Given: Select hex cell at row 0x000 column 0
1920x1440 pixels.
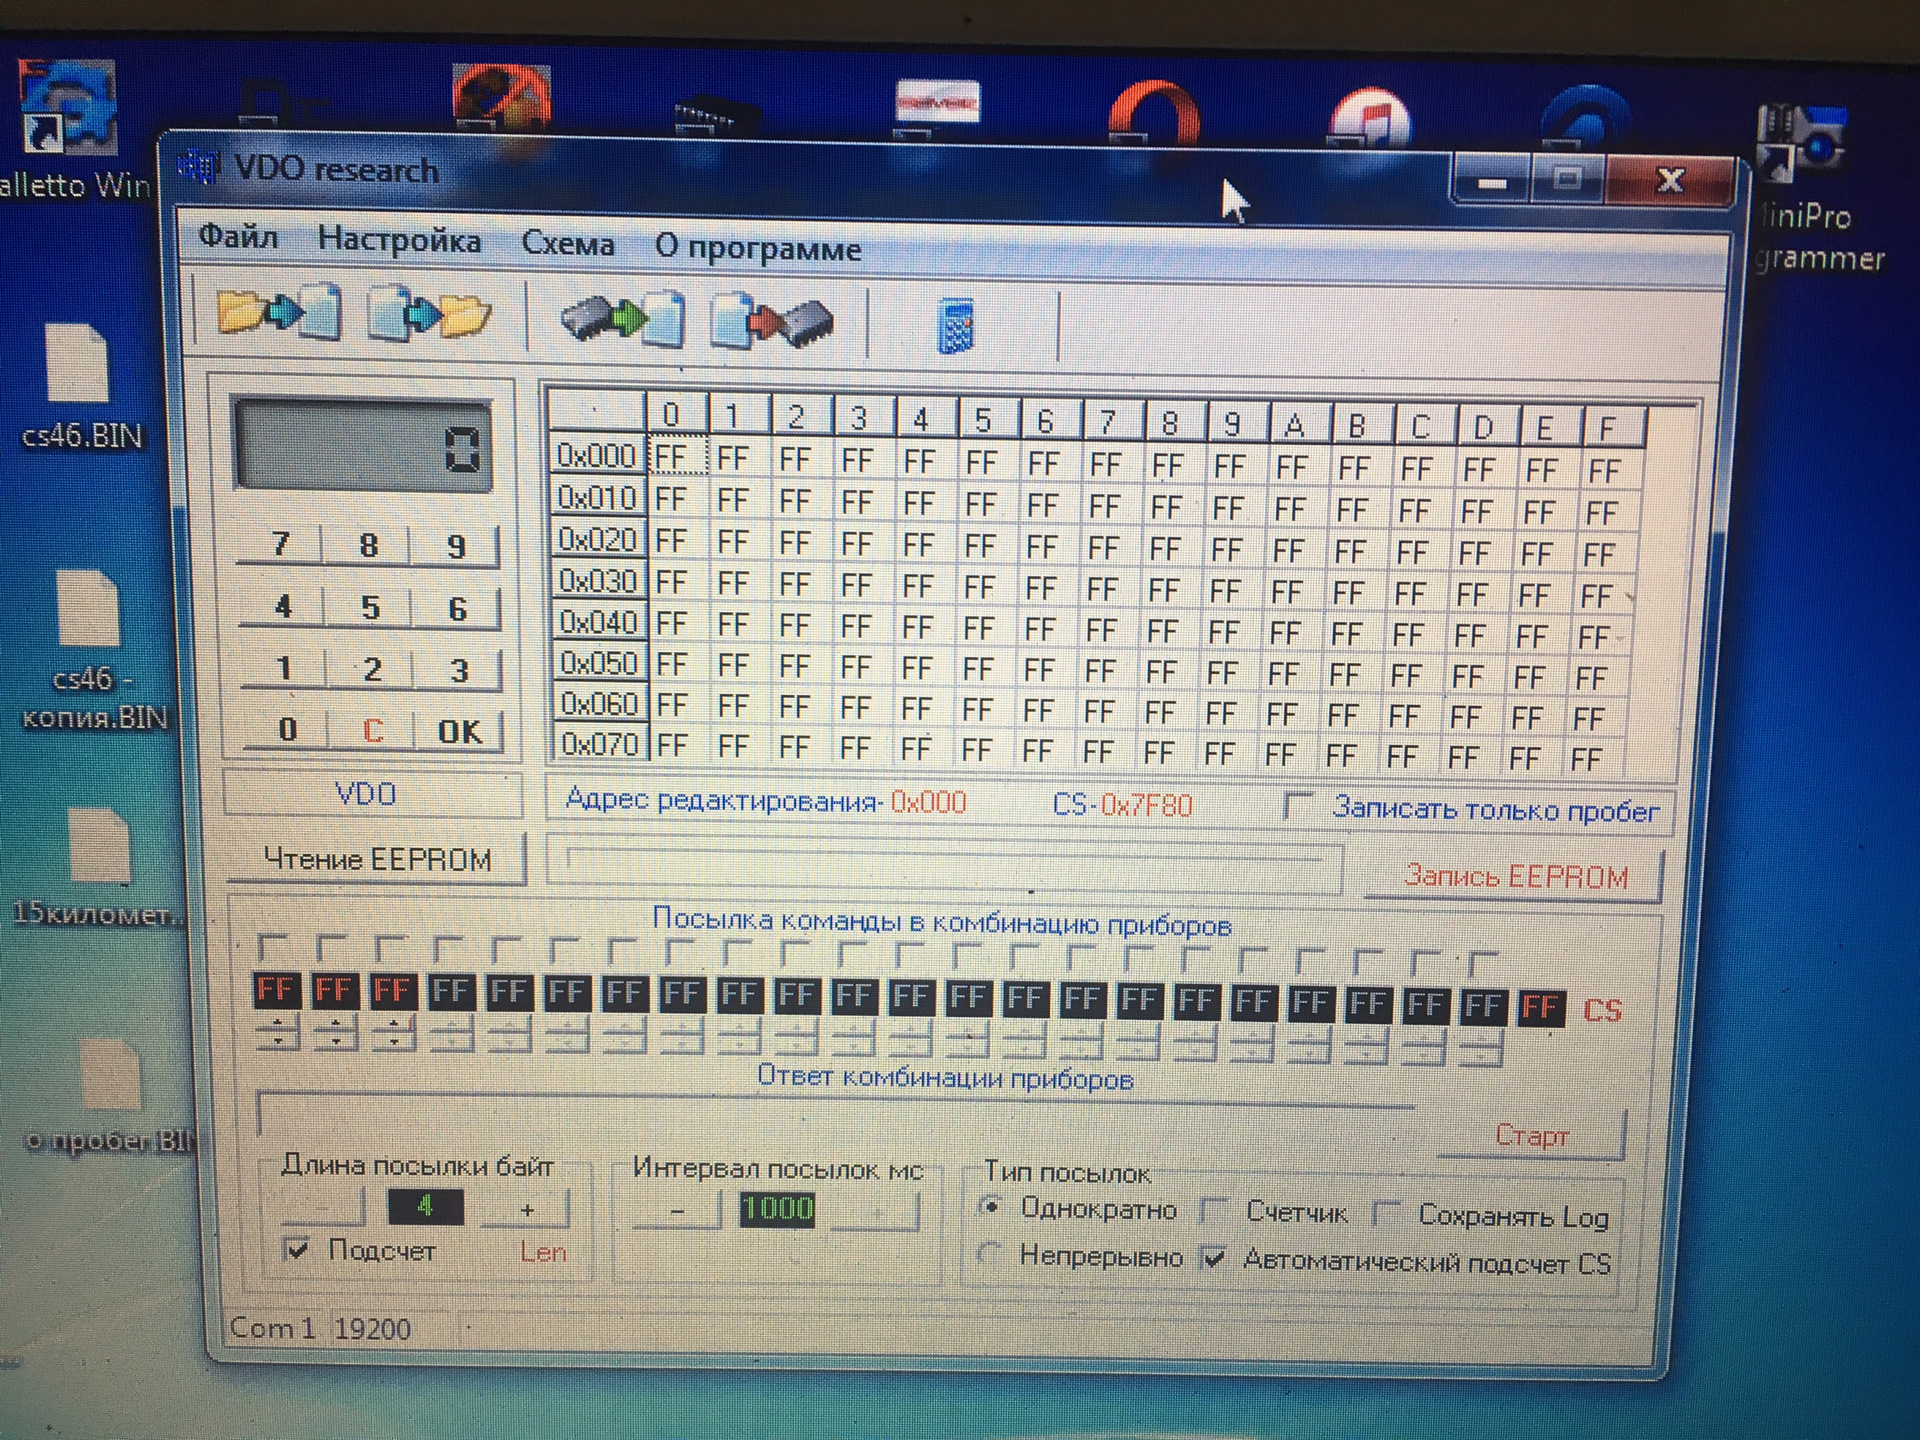Looking at the screenshot, I should (x=679, y=457).
